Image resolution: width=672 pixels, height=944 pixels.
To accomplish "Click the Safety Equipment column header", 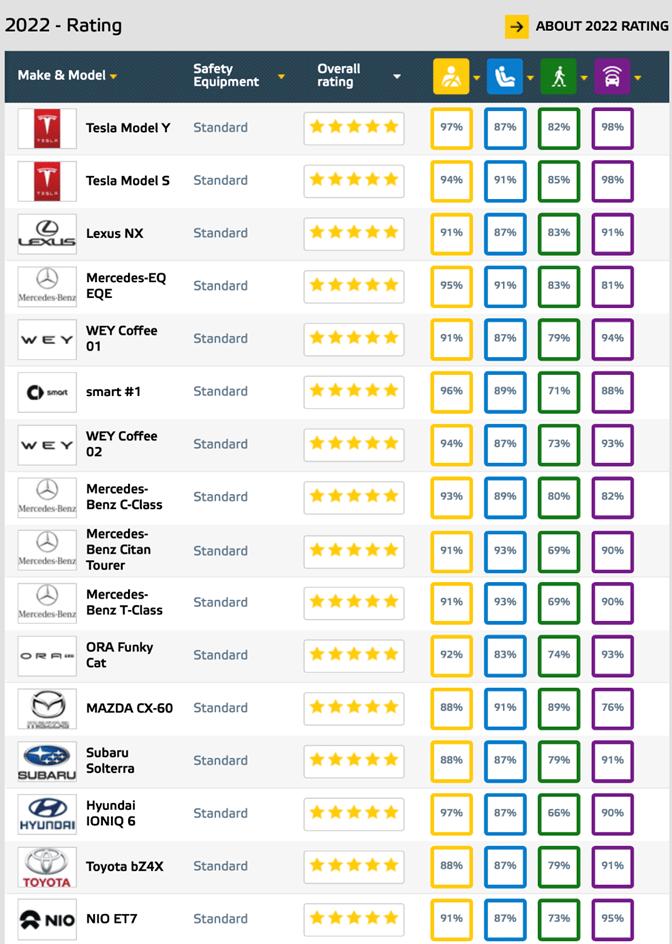I will [226, 76].
